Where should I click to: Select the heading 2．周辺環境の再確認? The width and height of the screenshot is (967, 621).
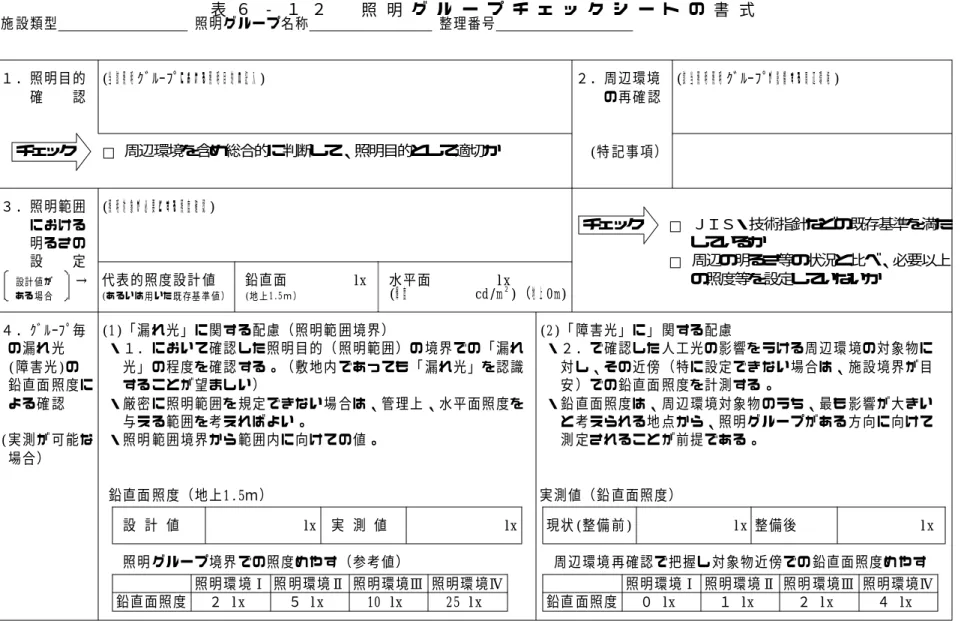[619, 88]
